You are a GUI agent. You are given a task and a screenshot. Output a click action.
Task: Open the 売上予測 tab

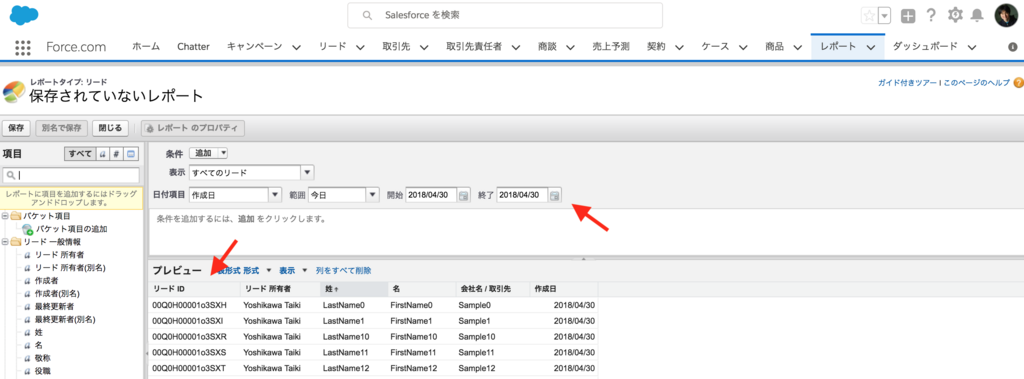tap(611, 46)
